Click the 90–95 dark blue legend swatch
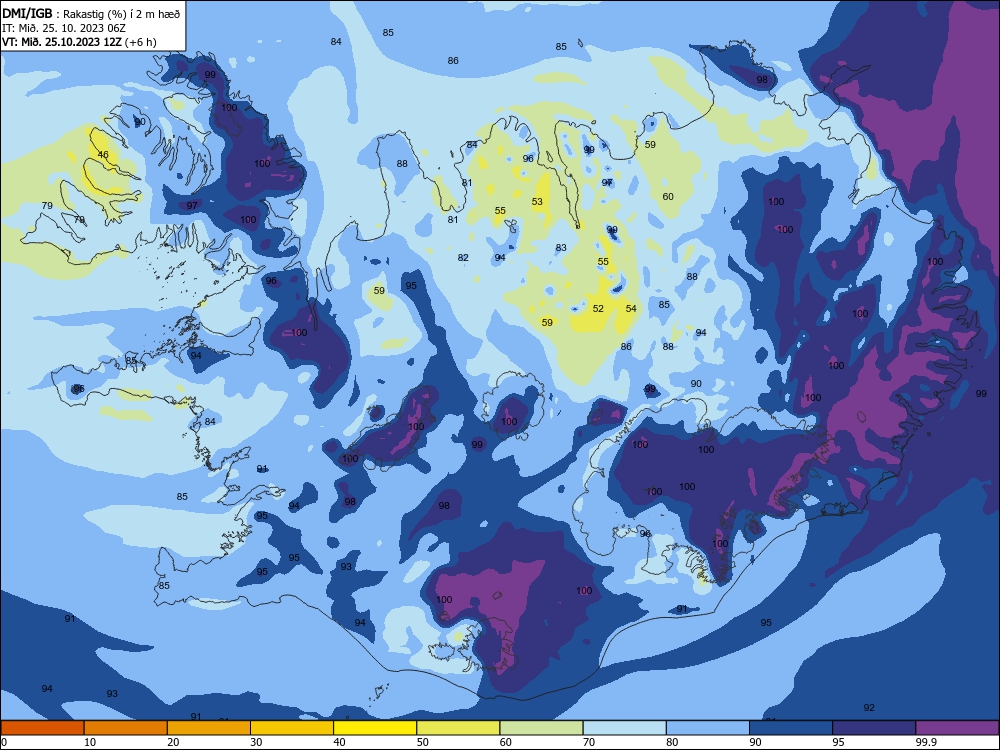 (791, 728)
